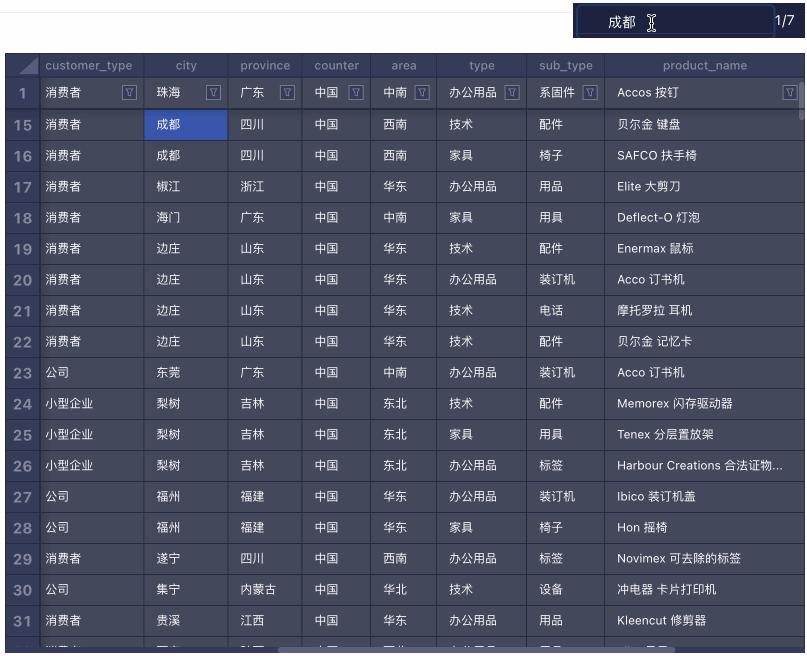Viewport: 807px width, 656px height.
Task: Select the highlighted 成都 cell in row 15
Action: [186, 122]
